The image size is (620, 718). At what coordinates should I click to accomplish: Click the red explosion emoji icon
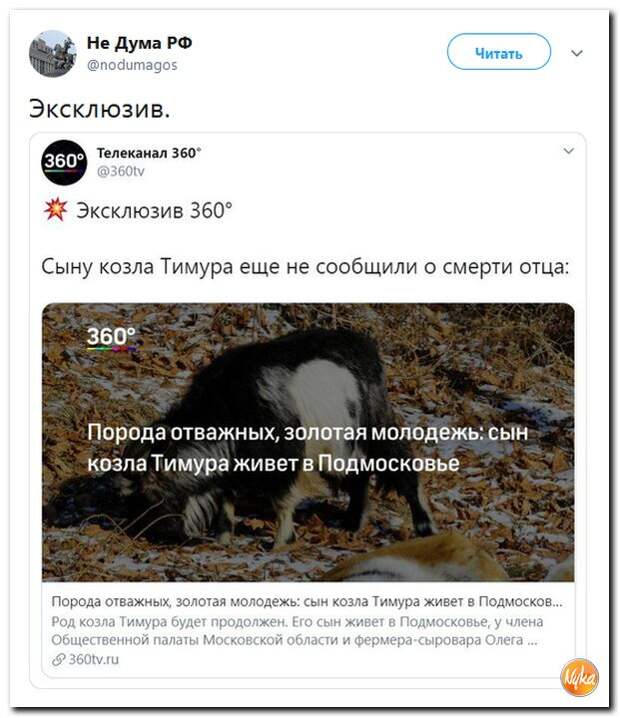tap(55, 210)
